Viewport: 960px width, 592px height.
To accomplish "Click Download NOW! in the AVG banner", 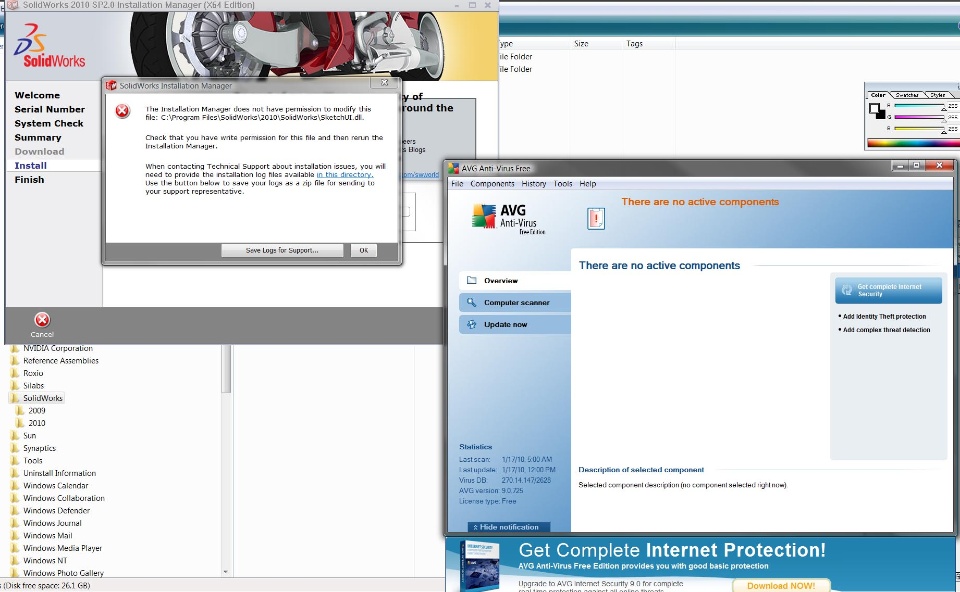I will pyautogui.click(x=781, y=586).
